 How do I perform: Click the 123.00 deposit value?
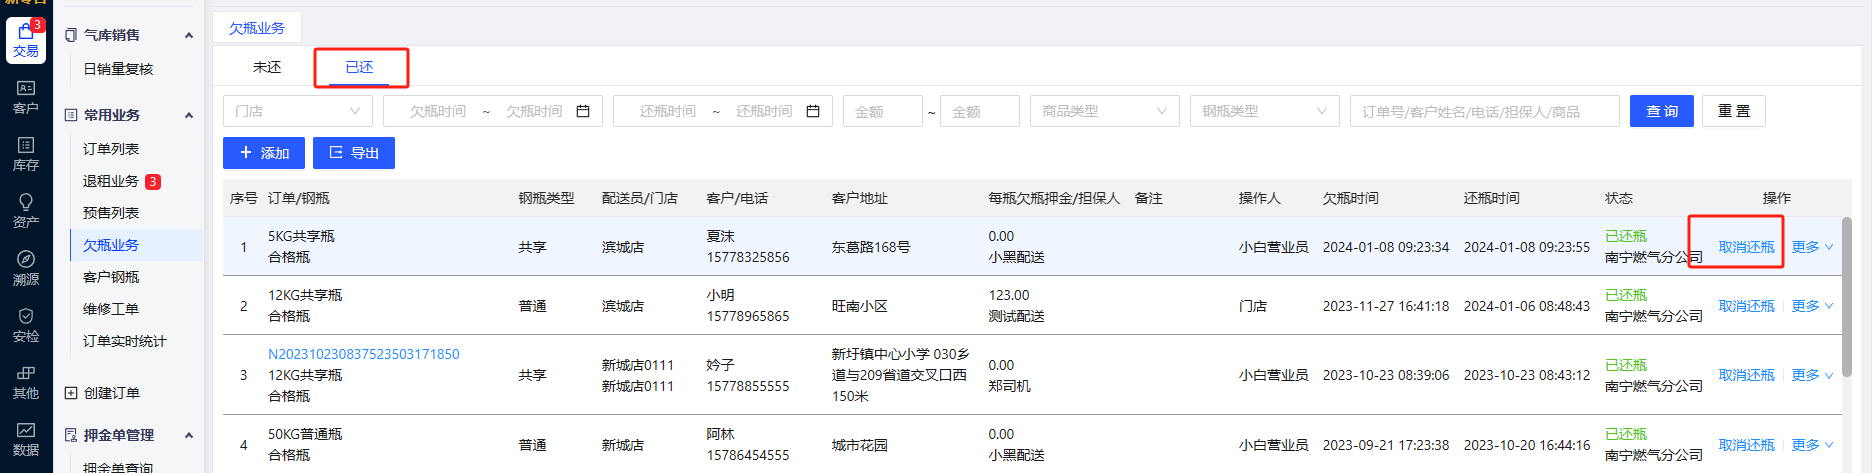pos(1009,295)
